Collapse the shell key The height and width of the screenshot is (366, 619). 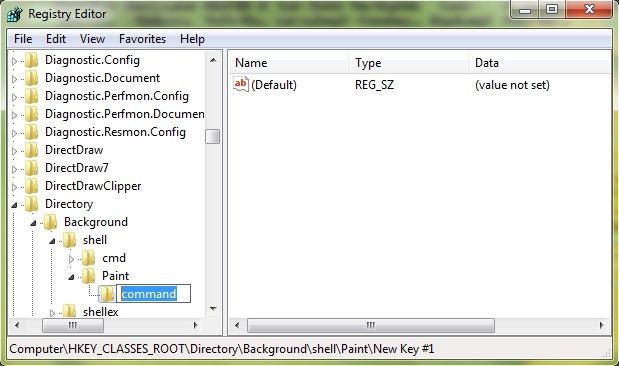pos(53,241)
